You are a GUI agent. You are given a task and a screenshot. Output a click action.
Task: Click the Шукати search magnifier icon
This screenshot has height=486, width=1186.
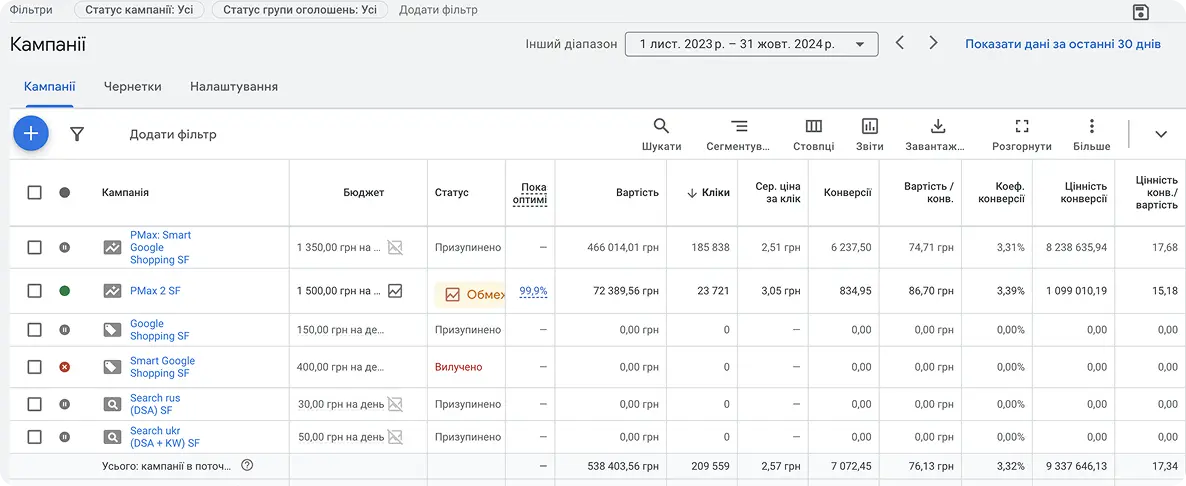[x=661, y=127]
